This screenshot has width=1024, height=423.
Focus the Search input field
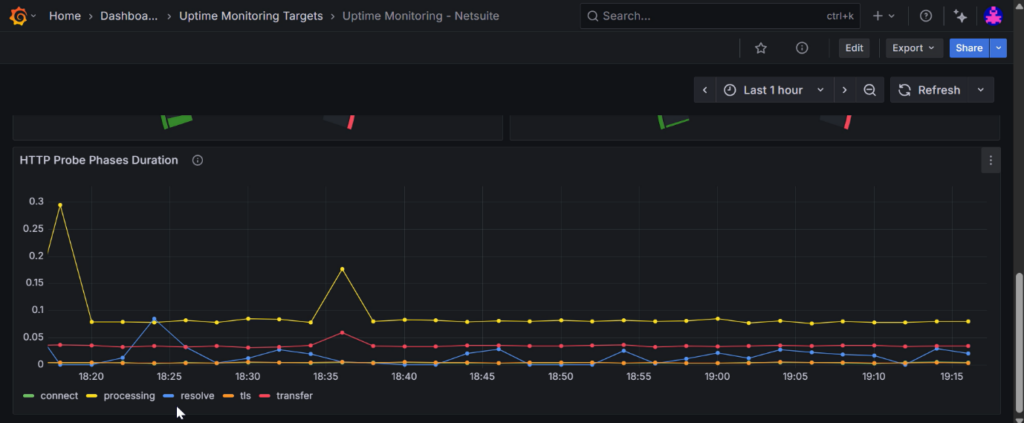click(x=700, y=16)
